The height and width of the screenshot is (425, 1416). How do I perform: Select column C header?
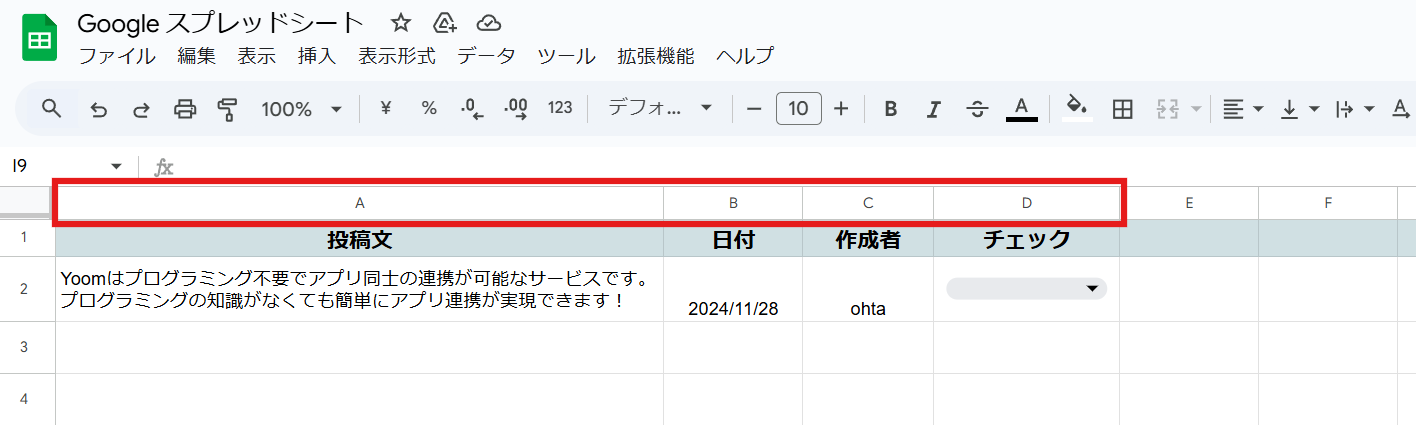[868, 203]
